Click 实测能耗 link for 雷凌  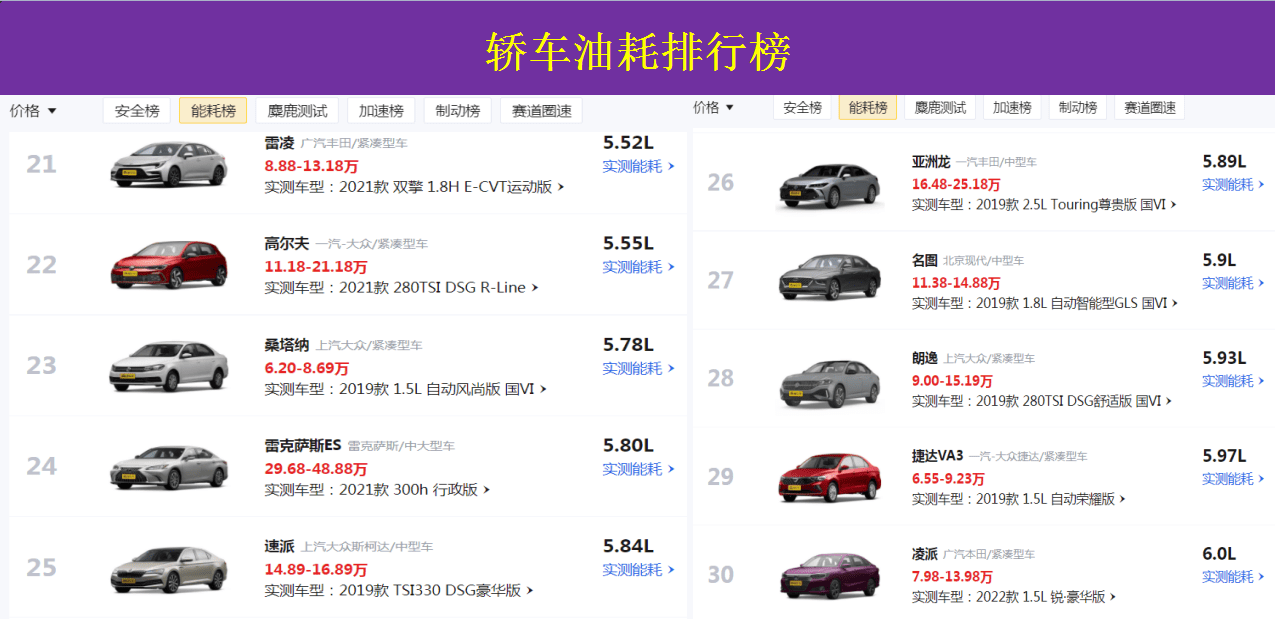638,167
